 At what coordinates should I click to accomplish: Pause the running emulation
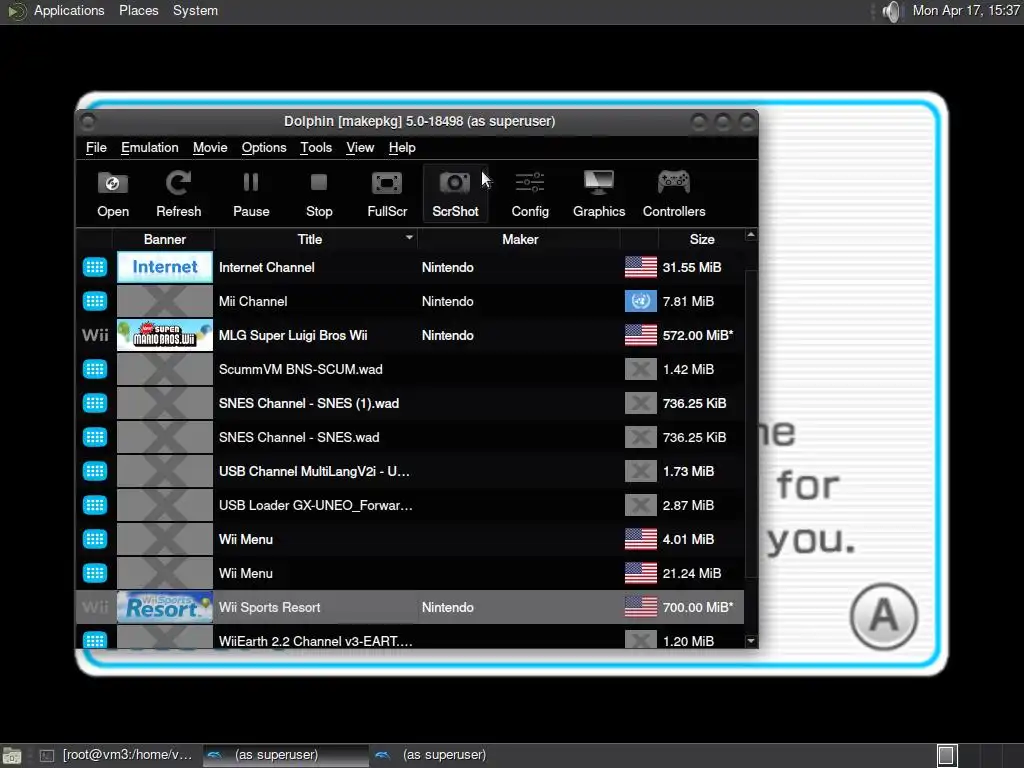click(251, 194)
